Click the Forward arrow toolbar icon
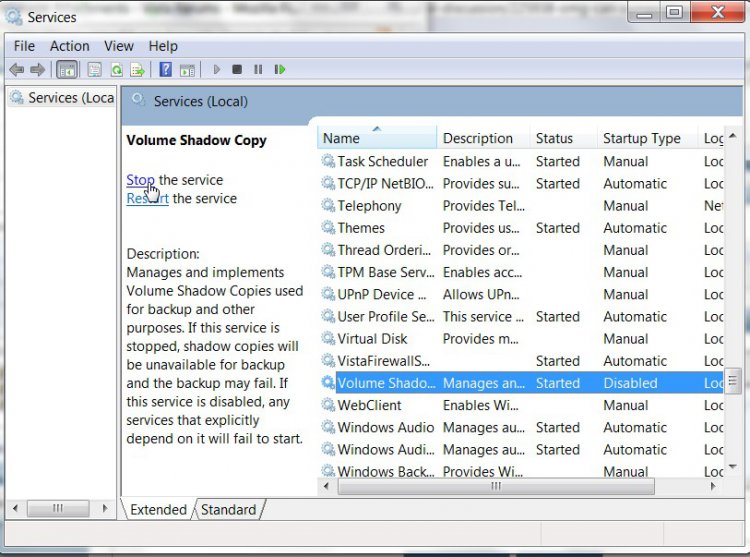This screenshot has width=750, height=557. (37, 70)
